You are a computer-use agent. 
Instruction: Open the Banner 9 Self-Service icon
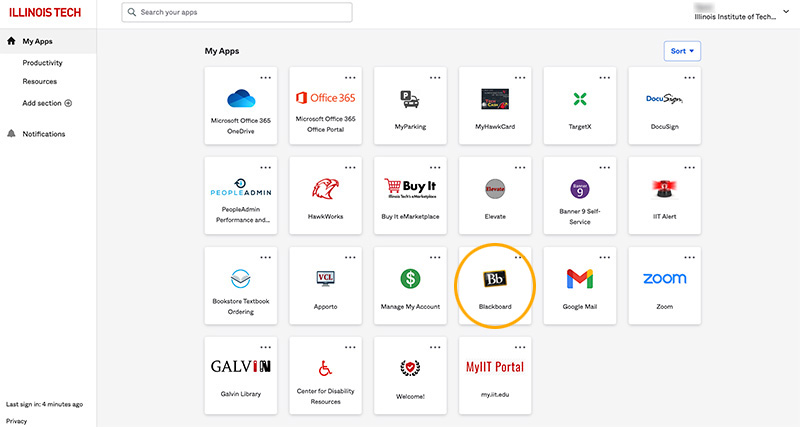pyautogui.click(x=580, y=189)
